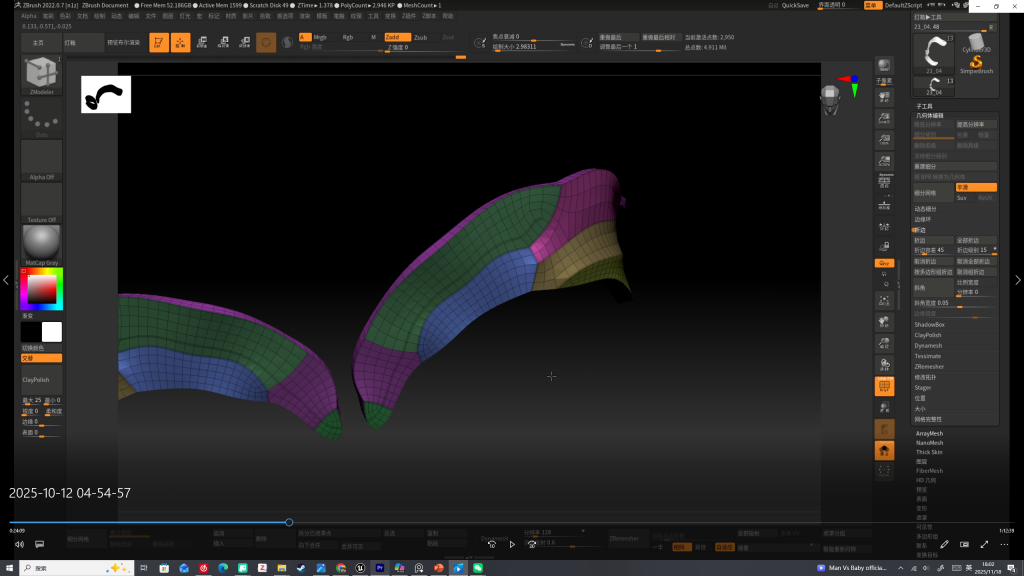This screenshot has width=1024, height=576.
Task: Select the SimpleBrush tool icon
Action: tap(976, 62)
